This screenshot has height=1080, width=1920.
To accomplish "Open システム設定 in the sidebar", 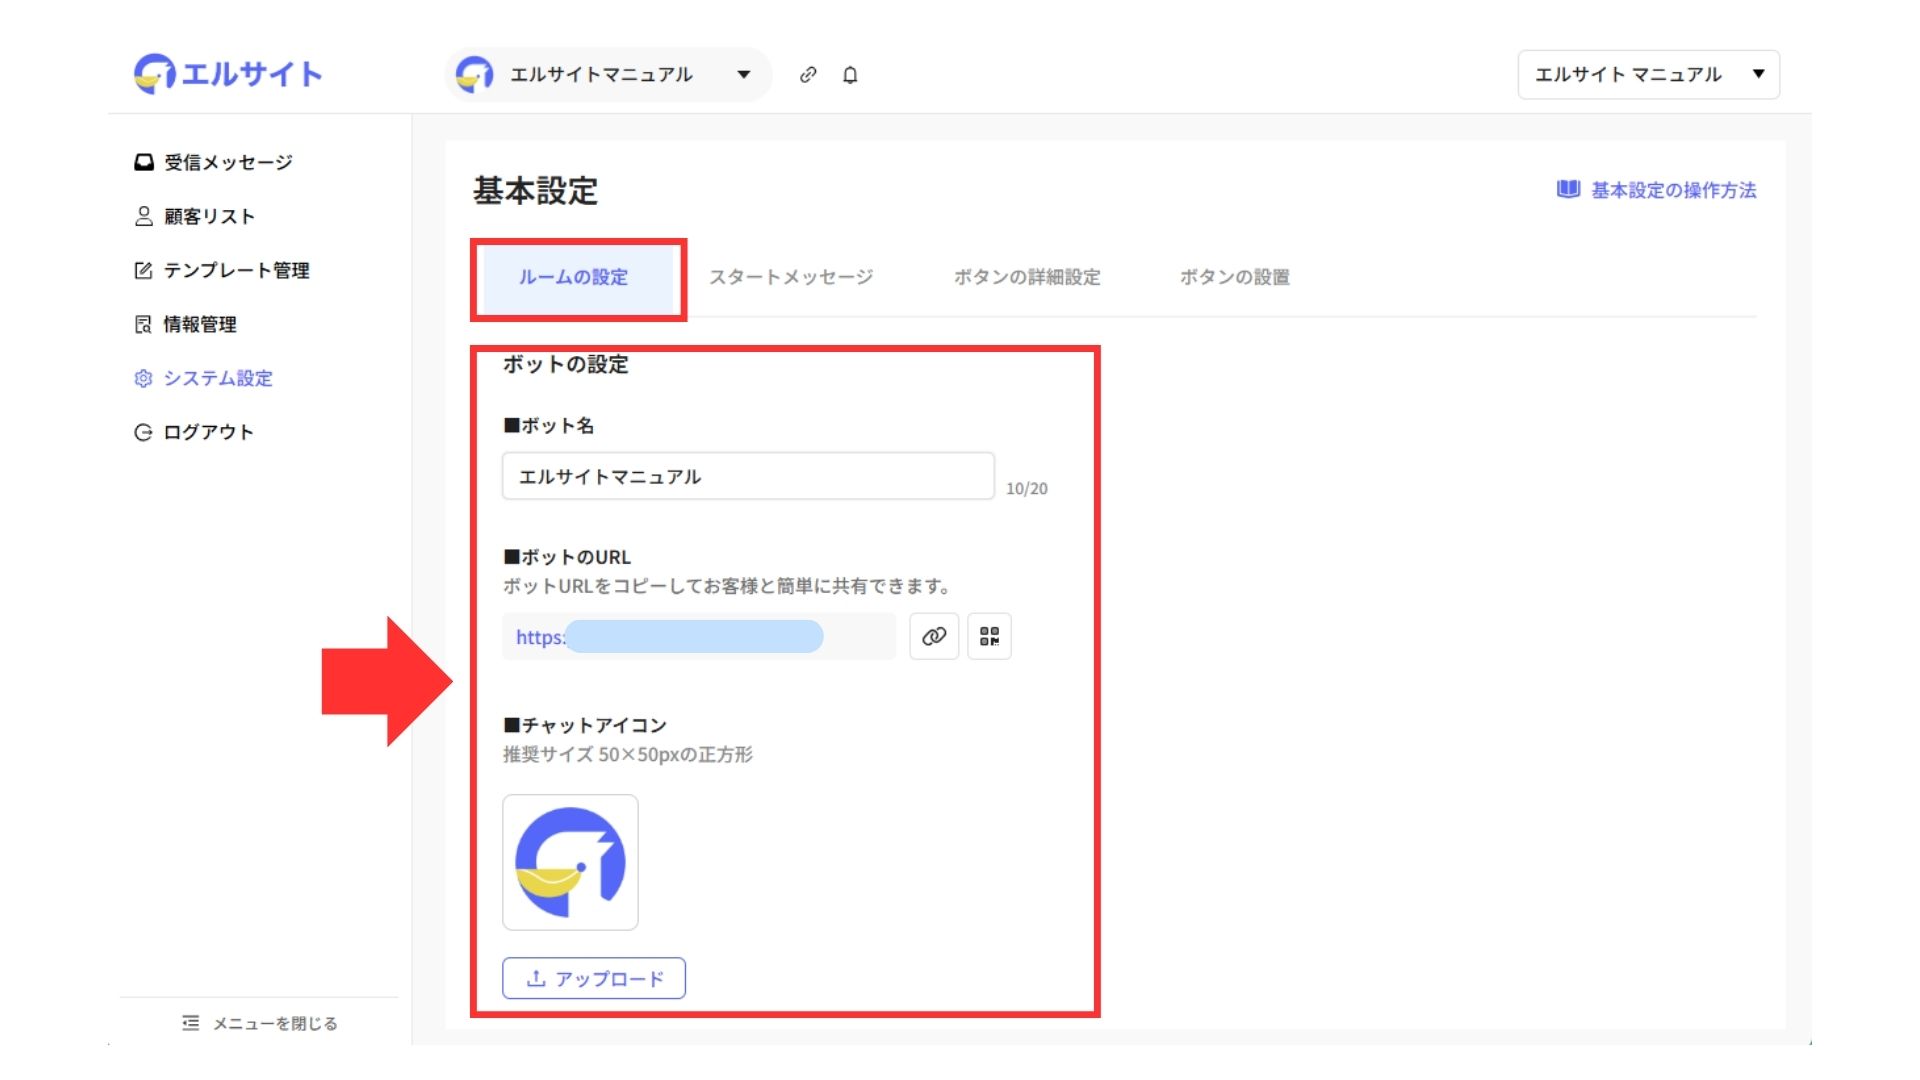I will (217, 378).
